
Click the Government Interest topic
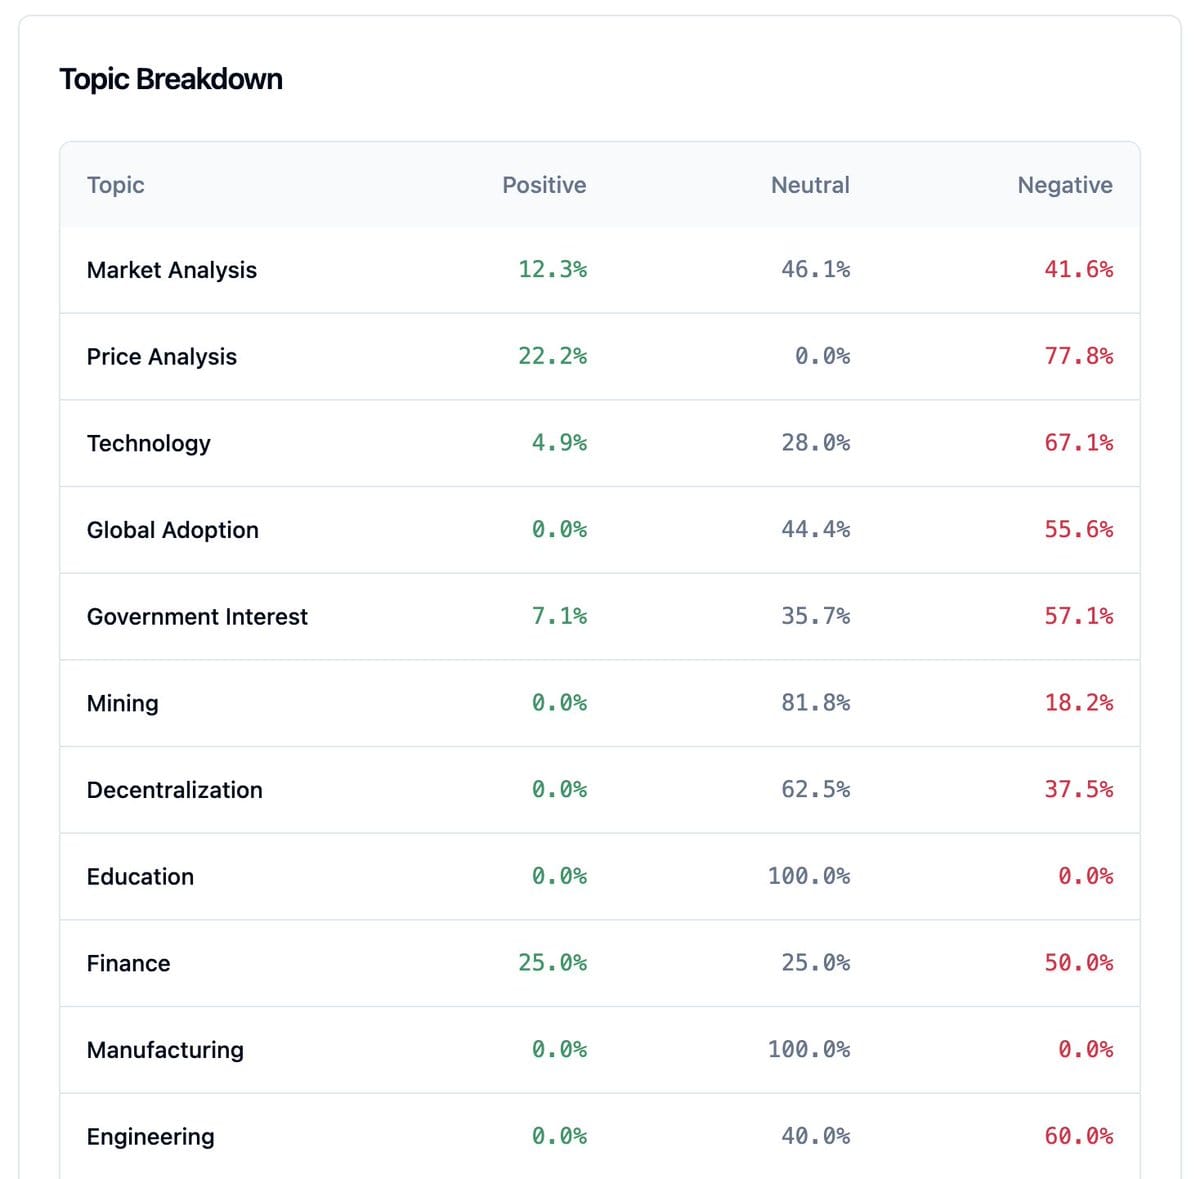click(197, 617)
